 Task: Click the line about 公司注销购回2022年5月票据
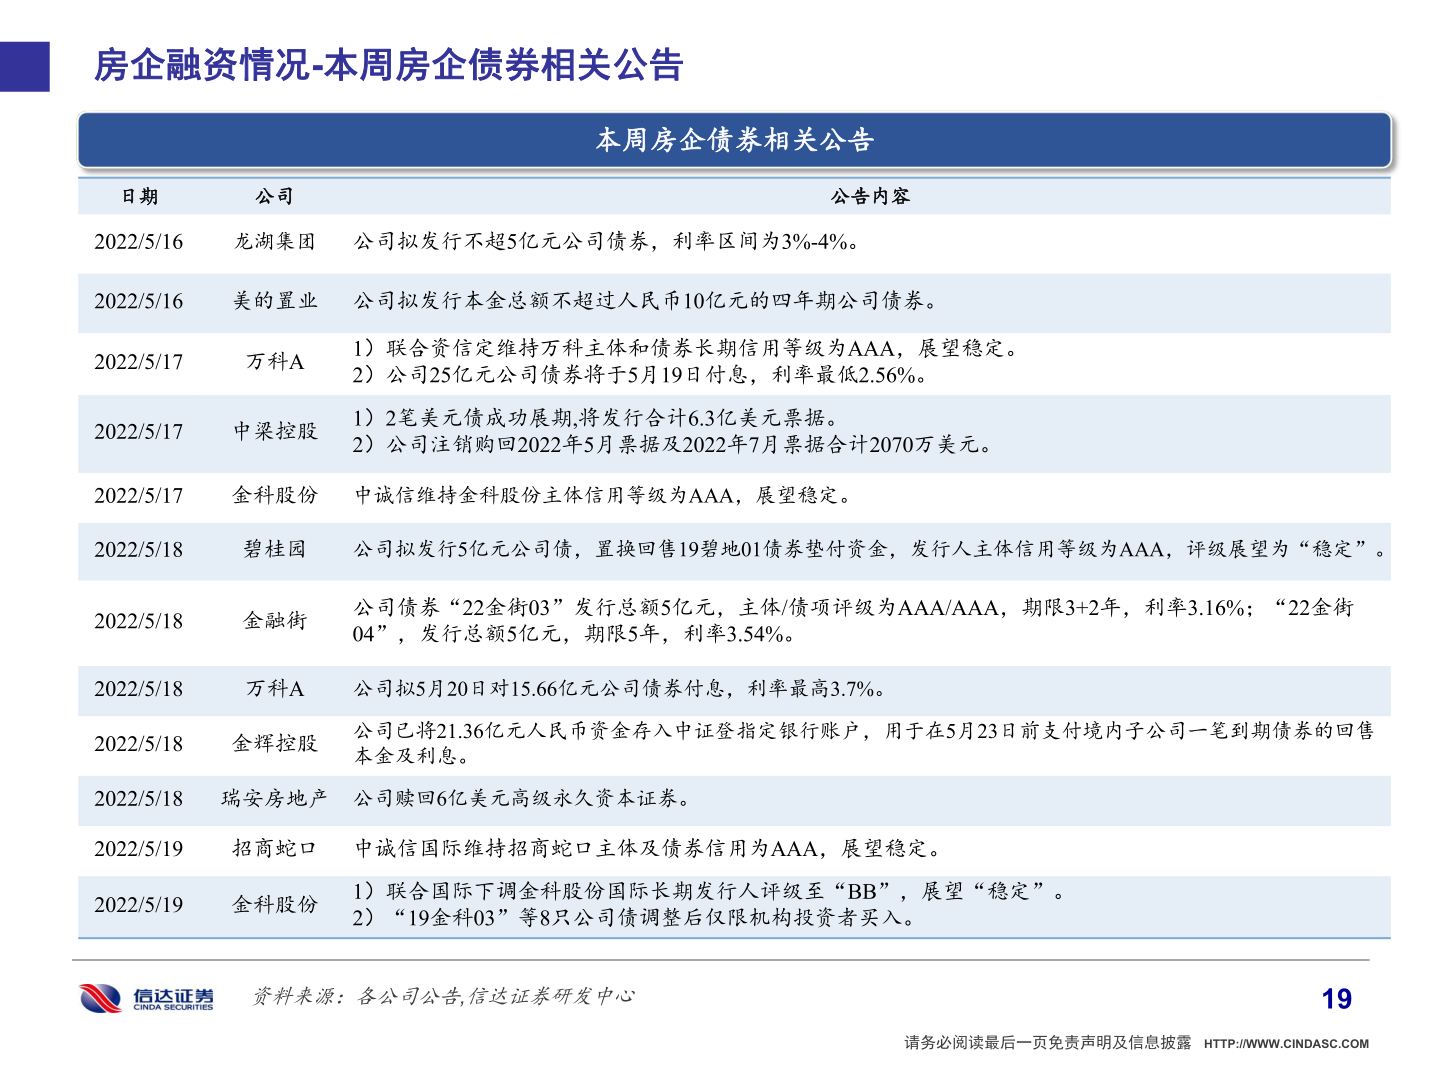pyautogui.click(x=672, y=444)
